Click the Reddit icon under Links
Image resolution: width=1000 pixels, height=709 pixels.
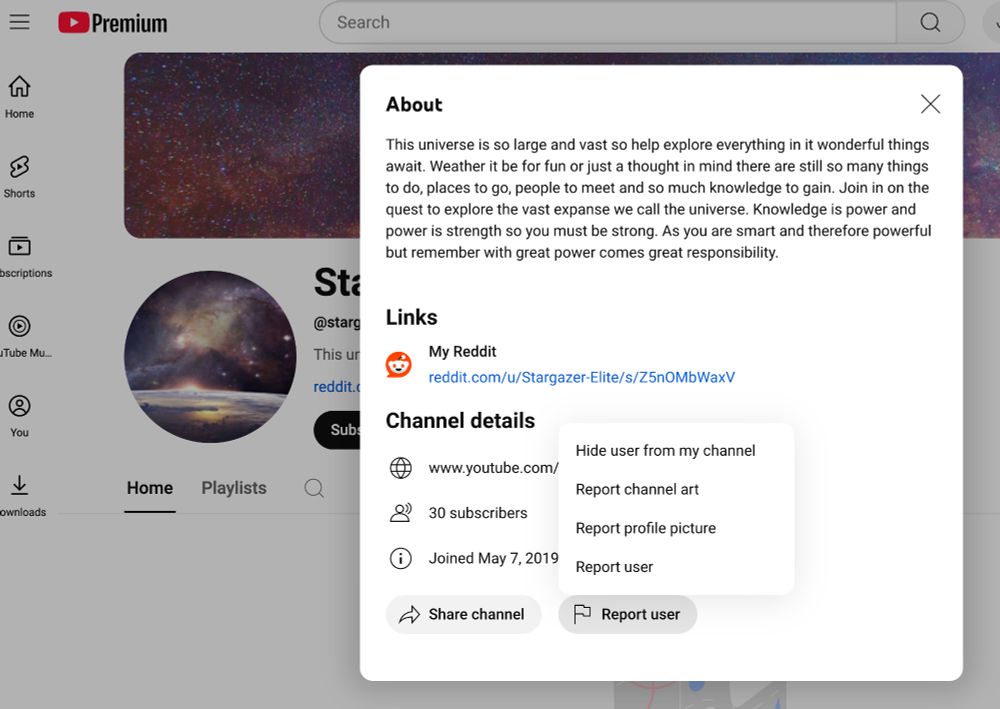click(399, 365)
